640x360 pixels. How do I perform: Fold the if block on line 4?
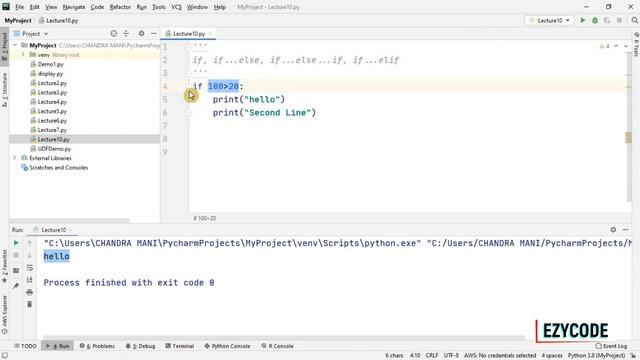point(189,86)
